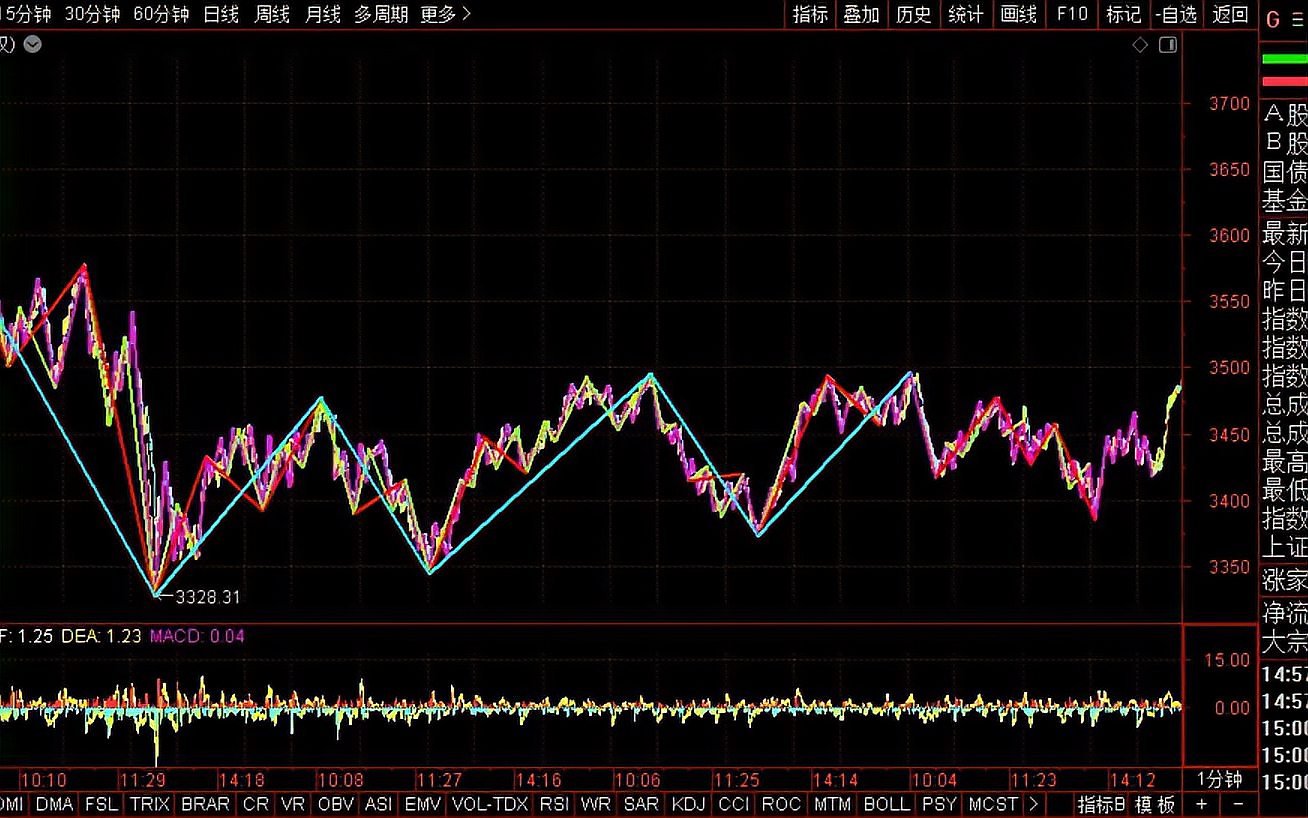
Task: Open the 历史 history button
Action: (x=914, y=14)
